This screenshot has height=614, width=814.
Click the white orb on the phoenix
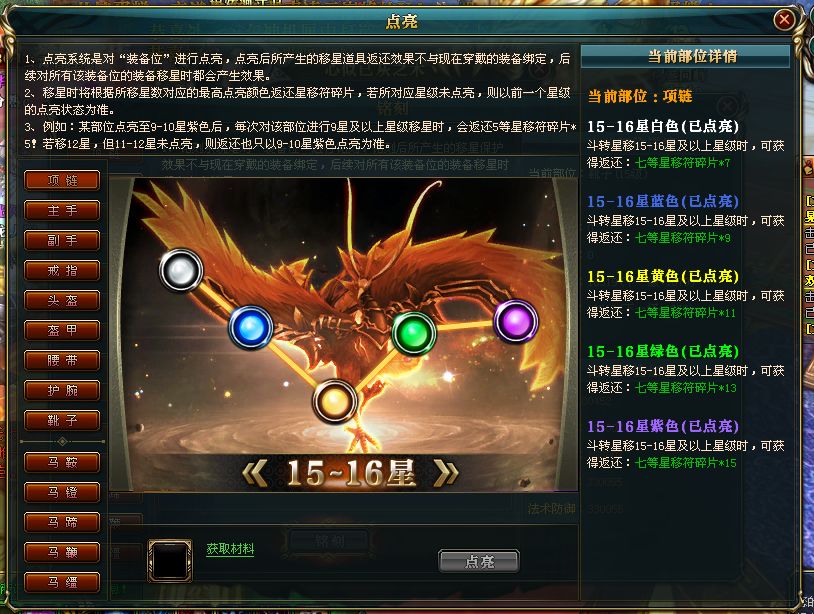click(181, 270)
